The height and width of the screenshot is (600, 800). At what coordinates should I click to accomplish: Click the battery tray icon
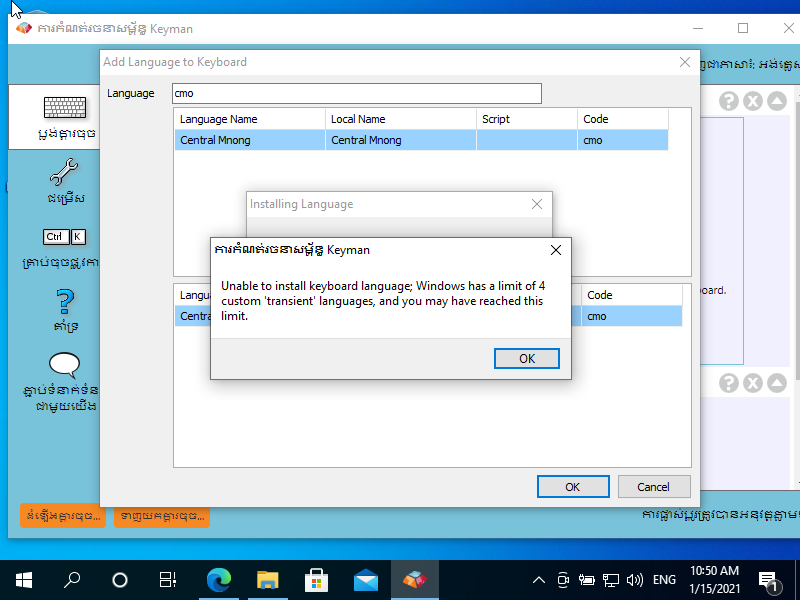tap(587, 580)
